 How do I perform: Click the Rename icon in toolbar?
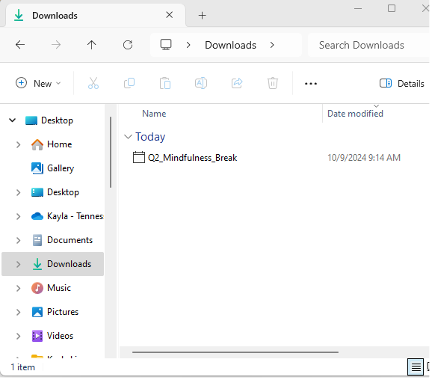coord(201,83)
